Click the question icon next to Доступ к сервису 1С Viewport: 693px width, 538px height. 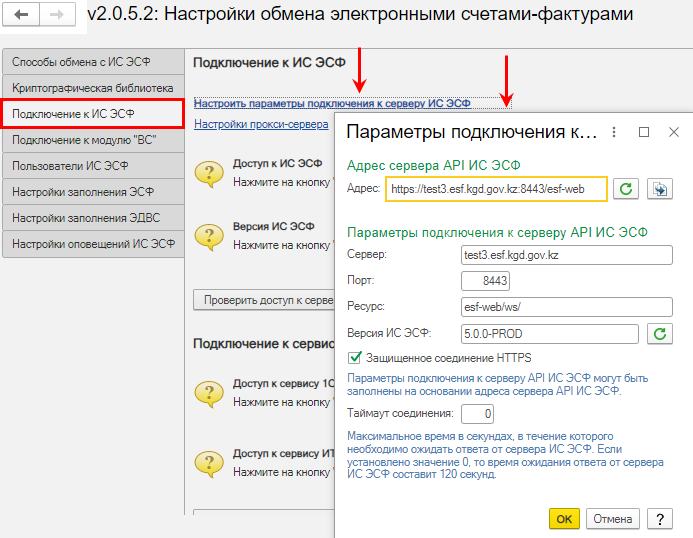[x=209, y=393]
